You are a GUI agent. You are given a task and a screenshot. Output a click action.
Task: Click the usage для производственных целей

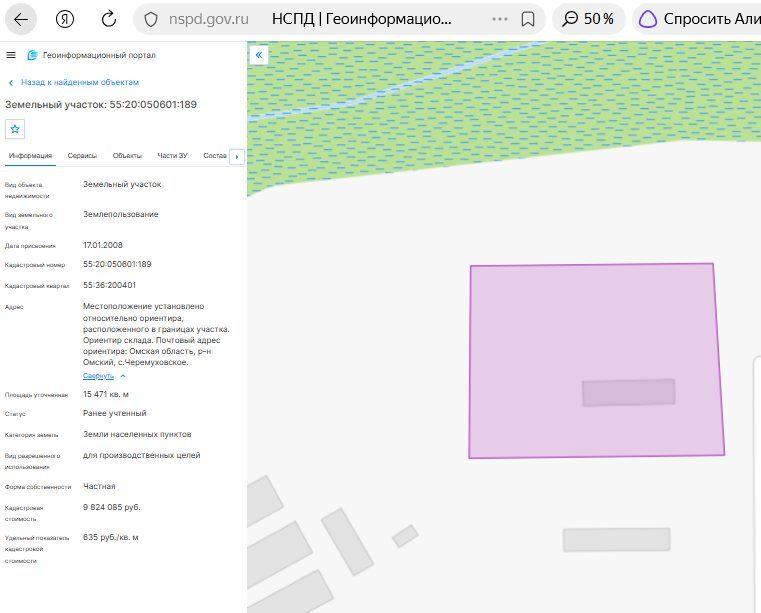(141, 456)
